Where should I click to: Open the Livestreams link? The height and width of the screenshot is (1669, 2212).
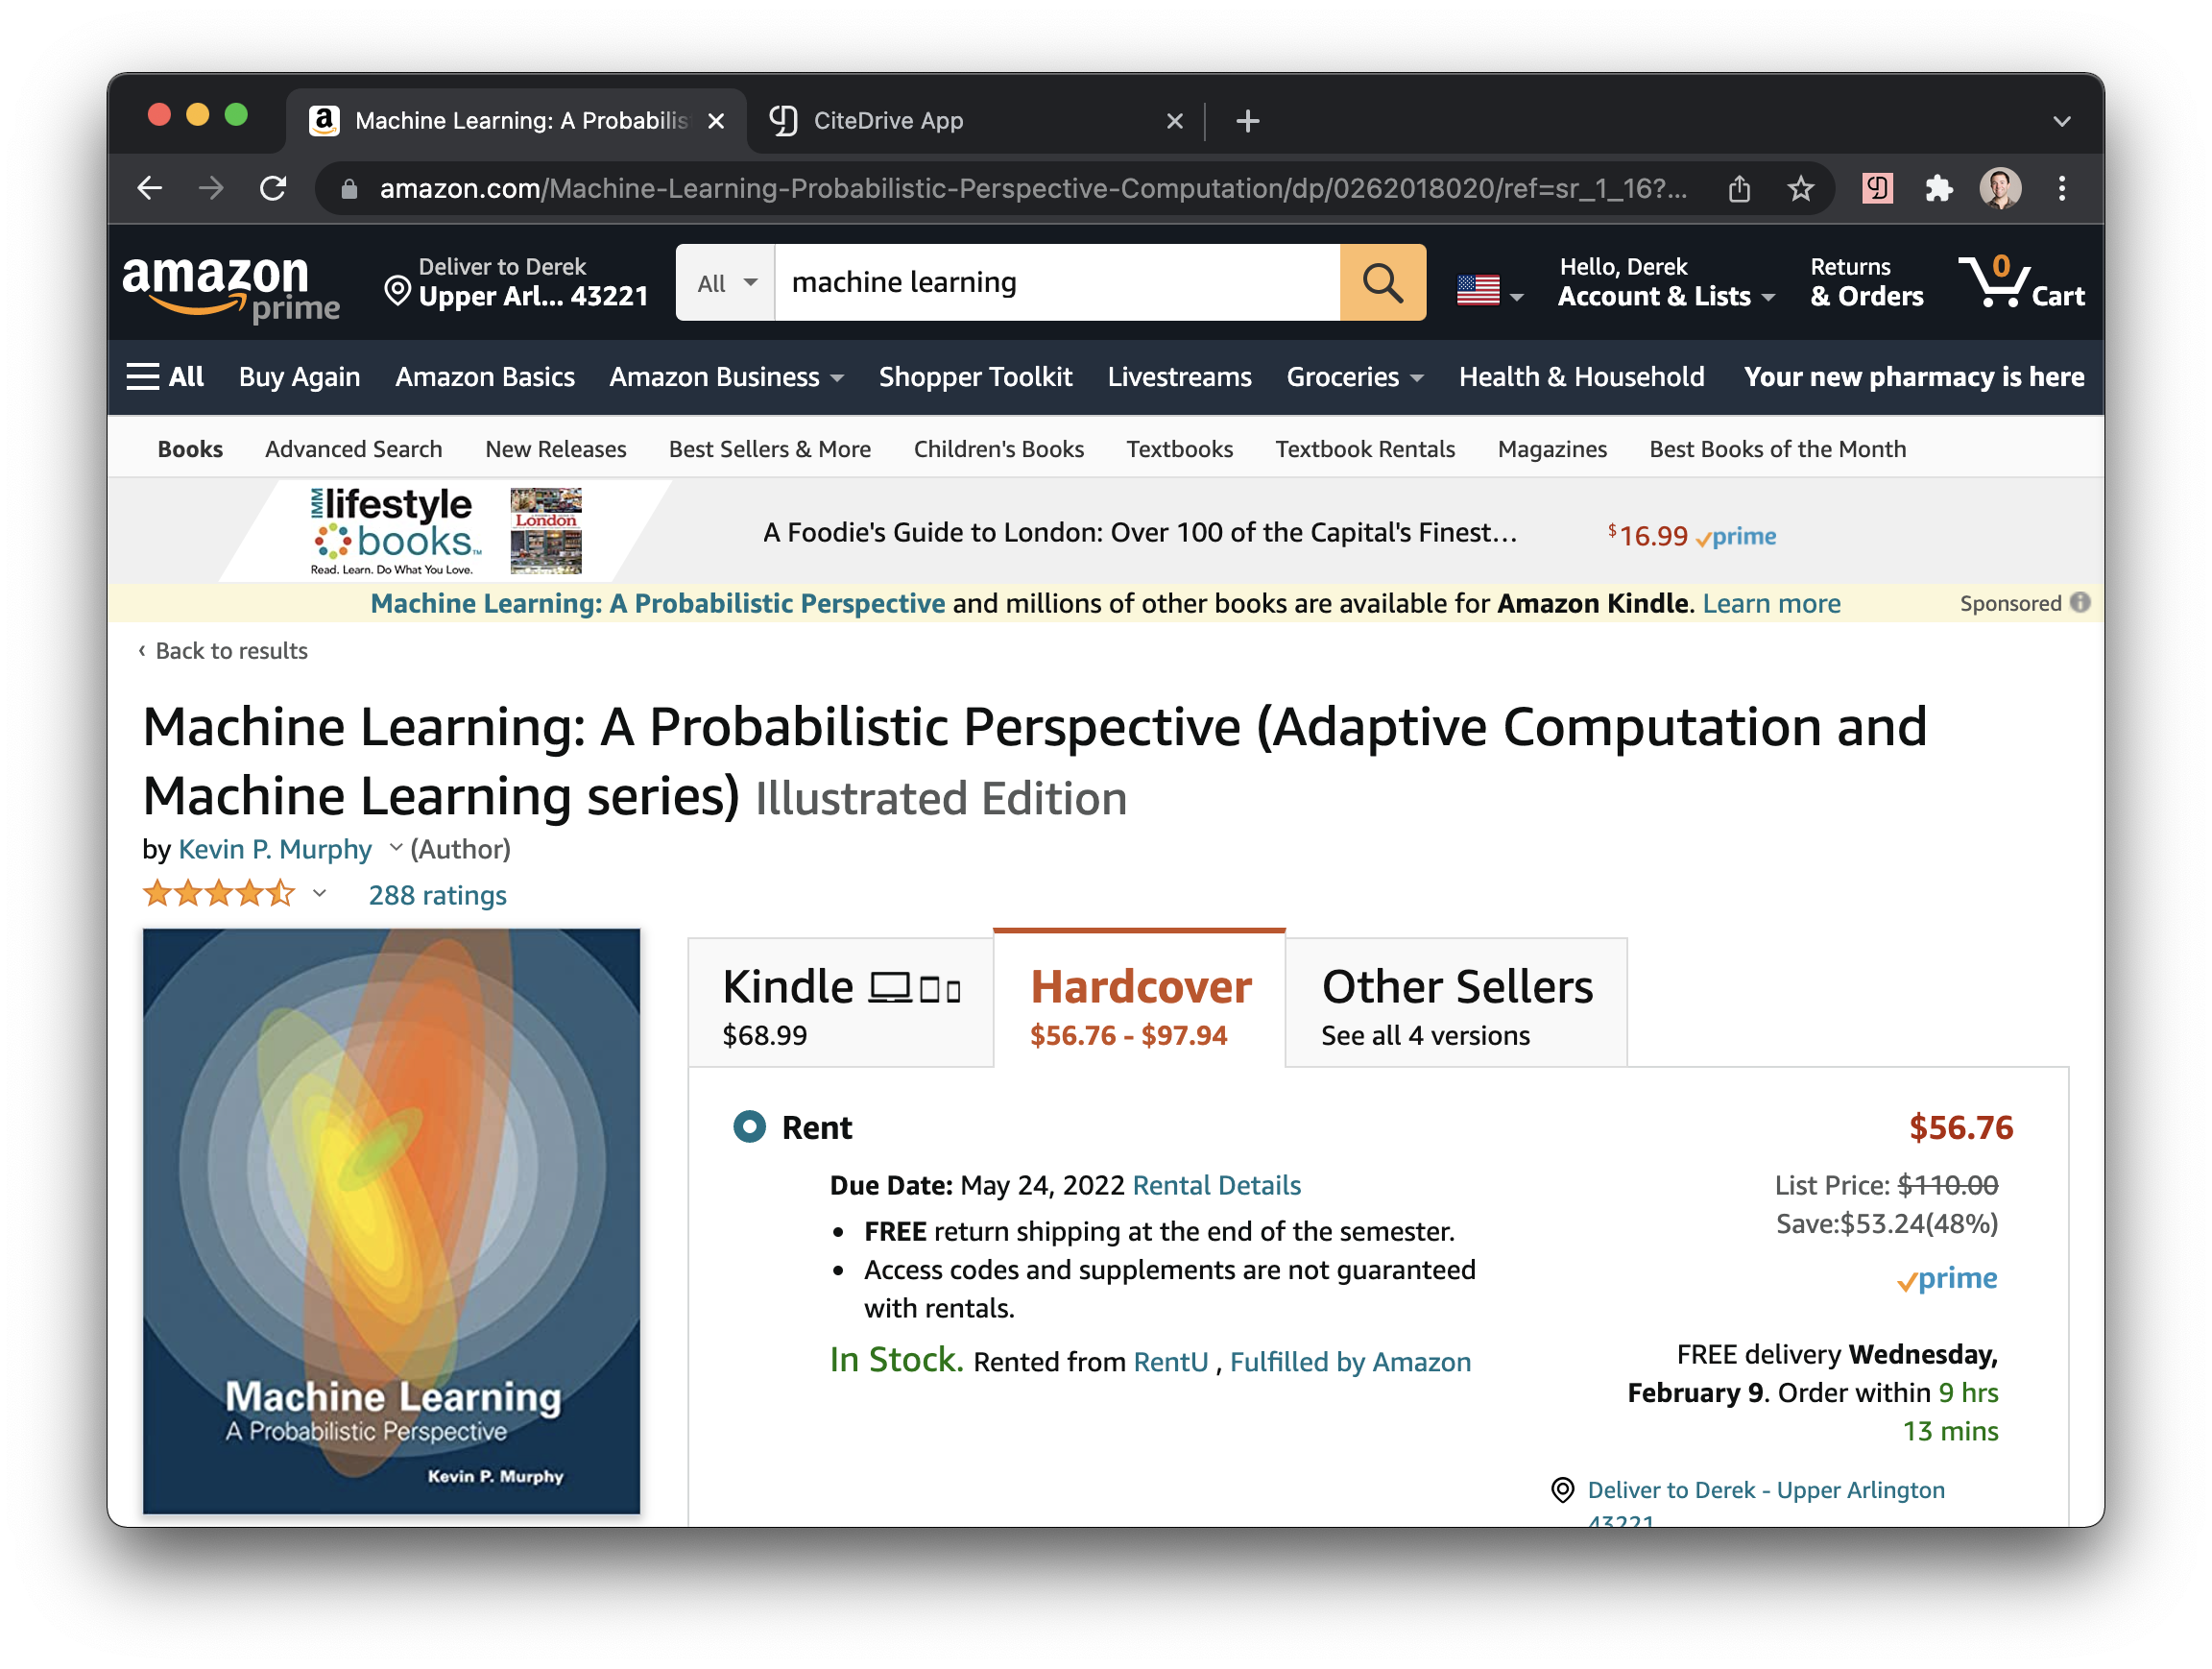1179,377
